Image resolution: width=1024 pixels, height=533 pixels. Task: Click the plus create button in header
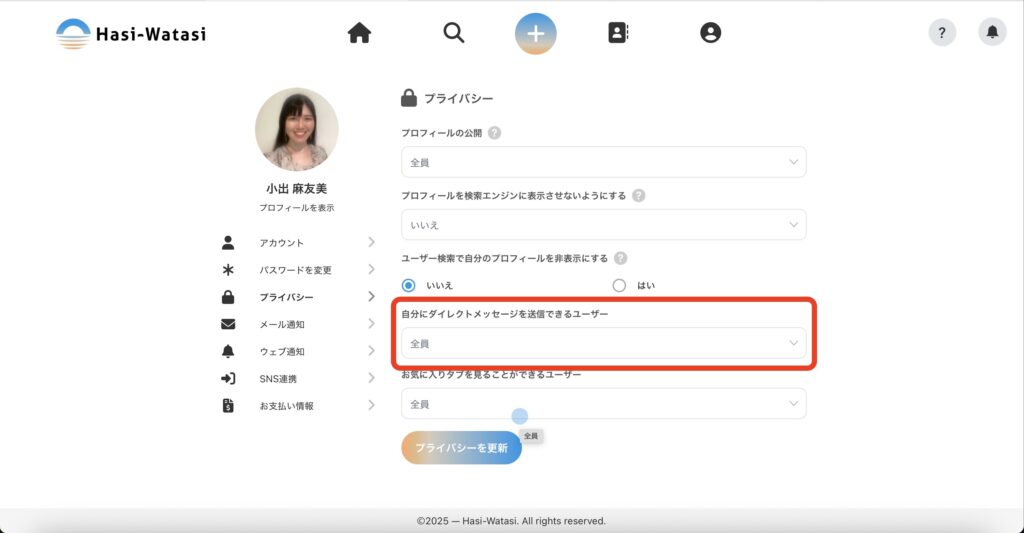coord(536,33)
